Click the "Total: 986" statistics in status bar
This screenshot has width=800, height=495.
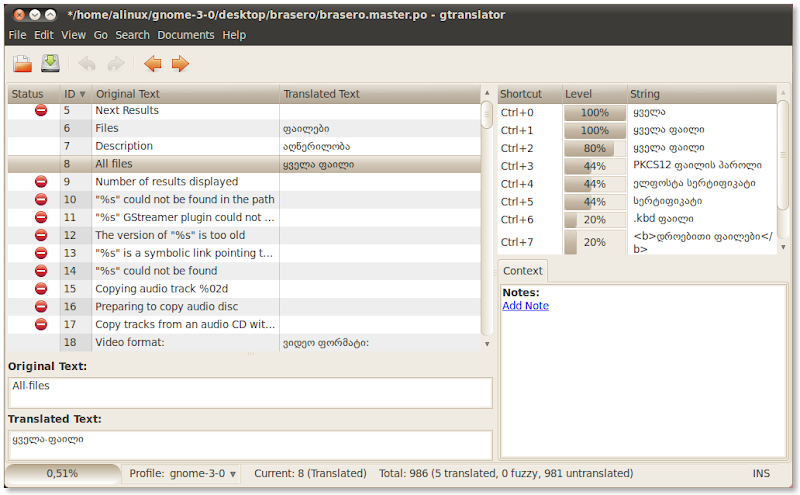pos(506,474)
